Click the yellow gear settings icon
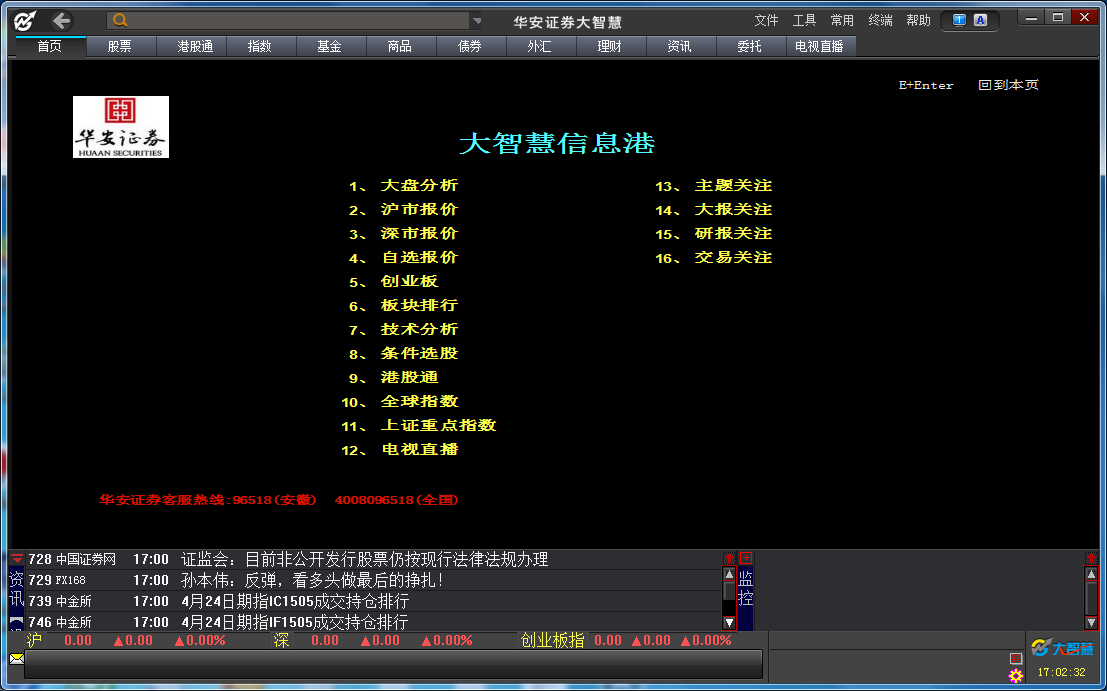 click(1016, 676)
